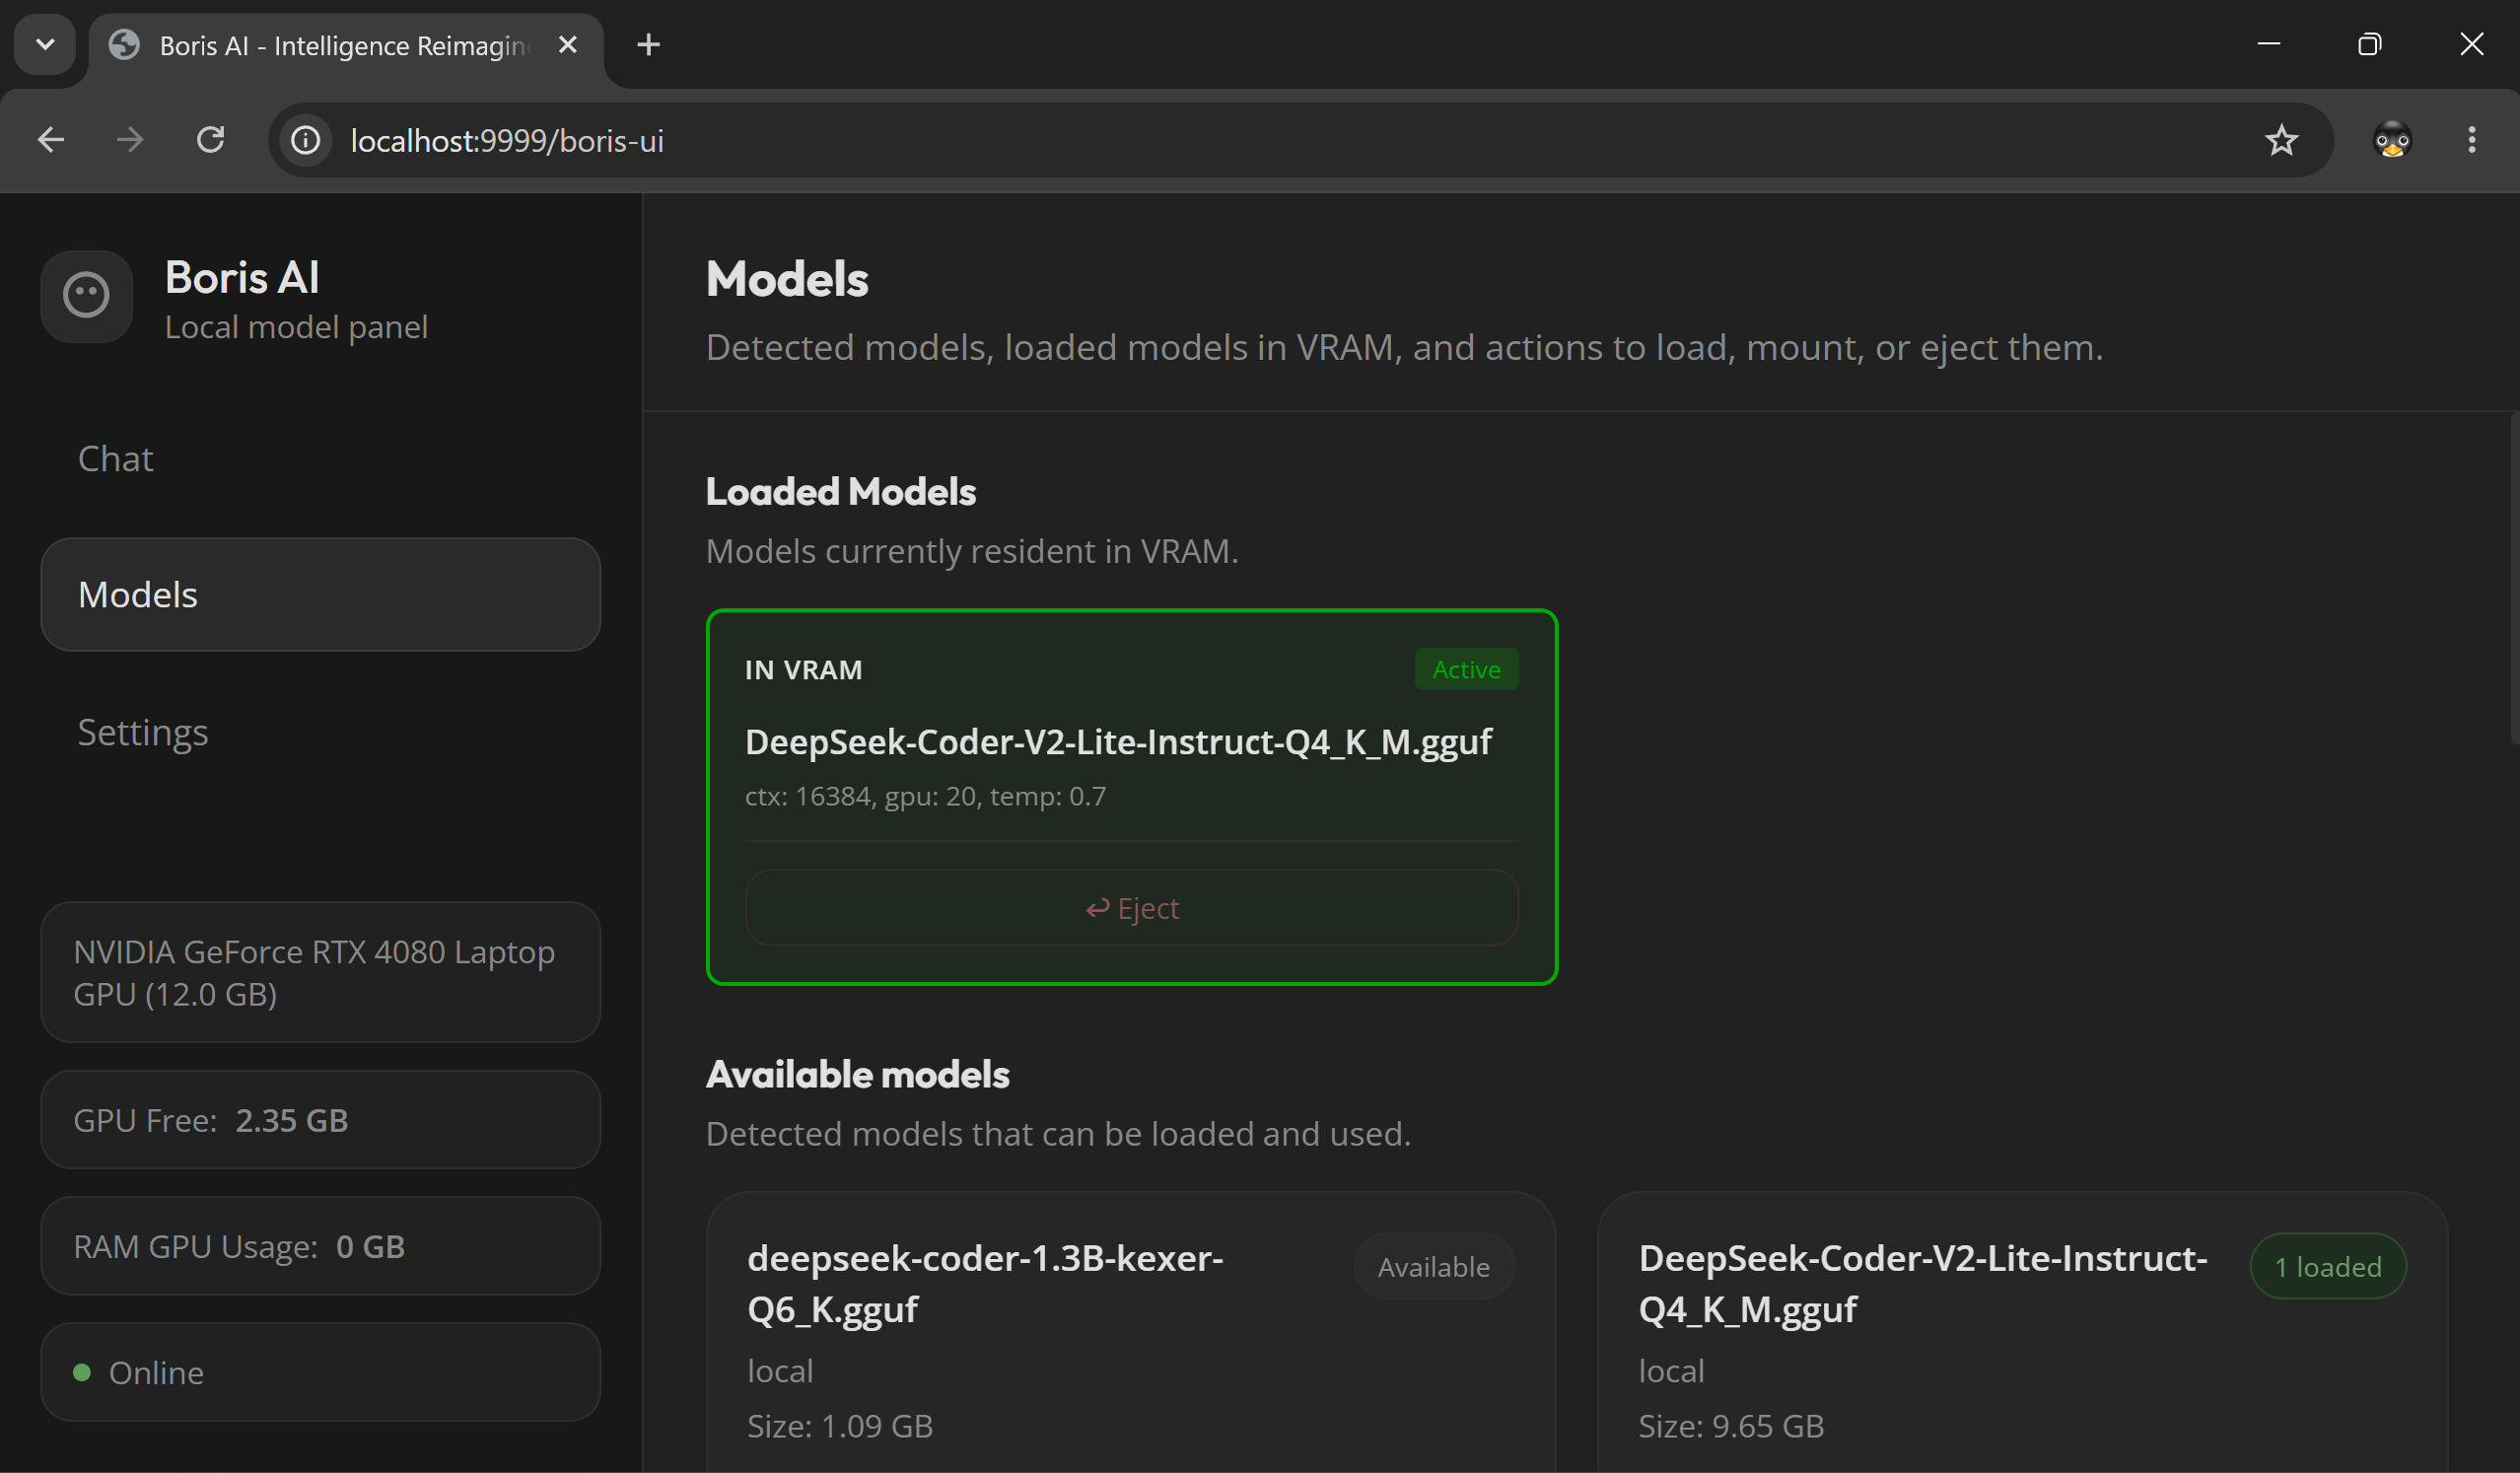2520x1473 pixels.
Task: Click the Active status badge
Action: pyautogui.click(x=1466, y=670)
